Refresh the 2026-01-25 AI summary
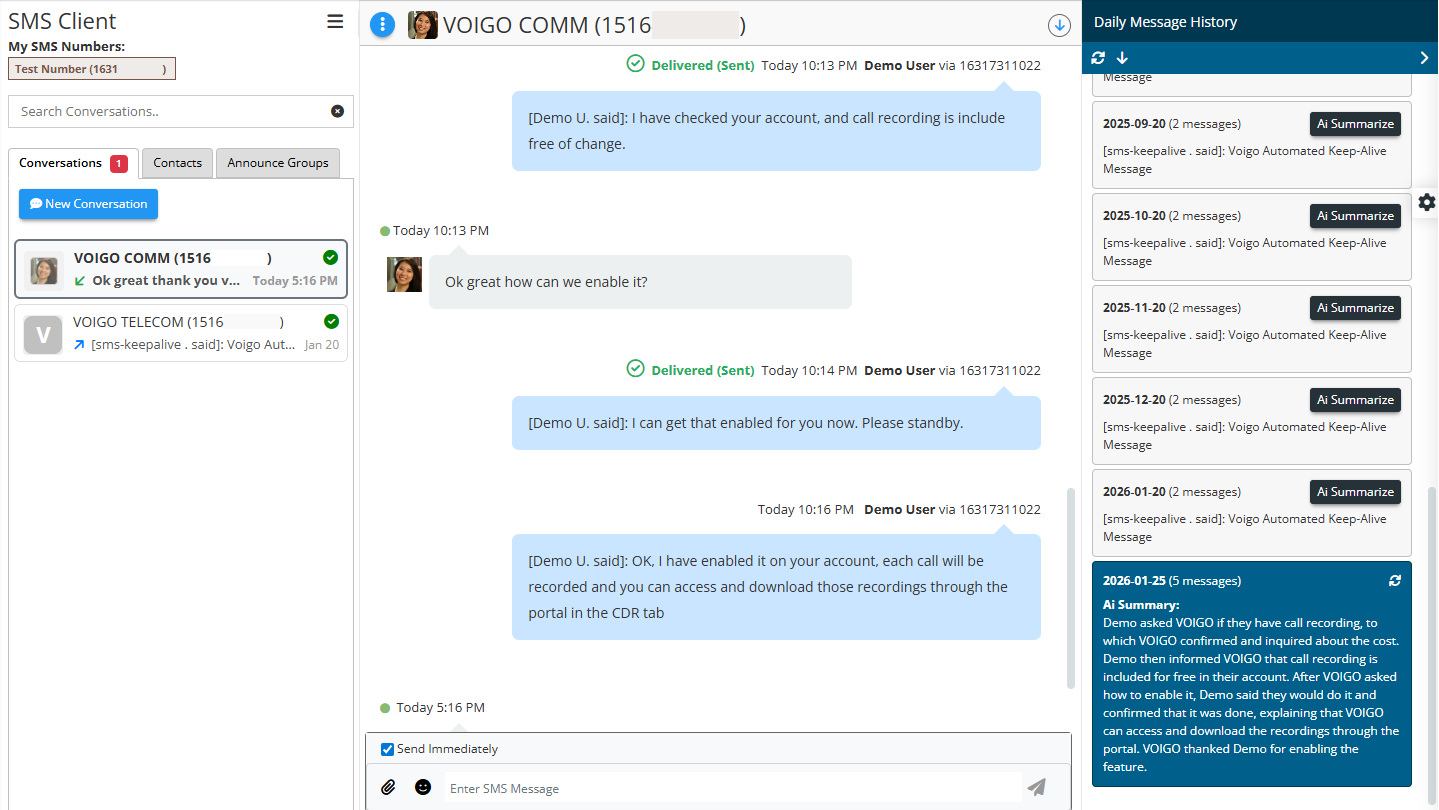 tap(1395, 581)
